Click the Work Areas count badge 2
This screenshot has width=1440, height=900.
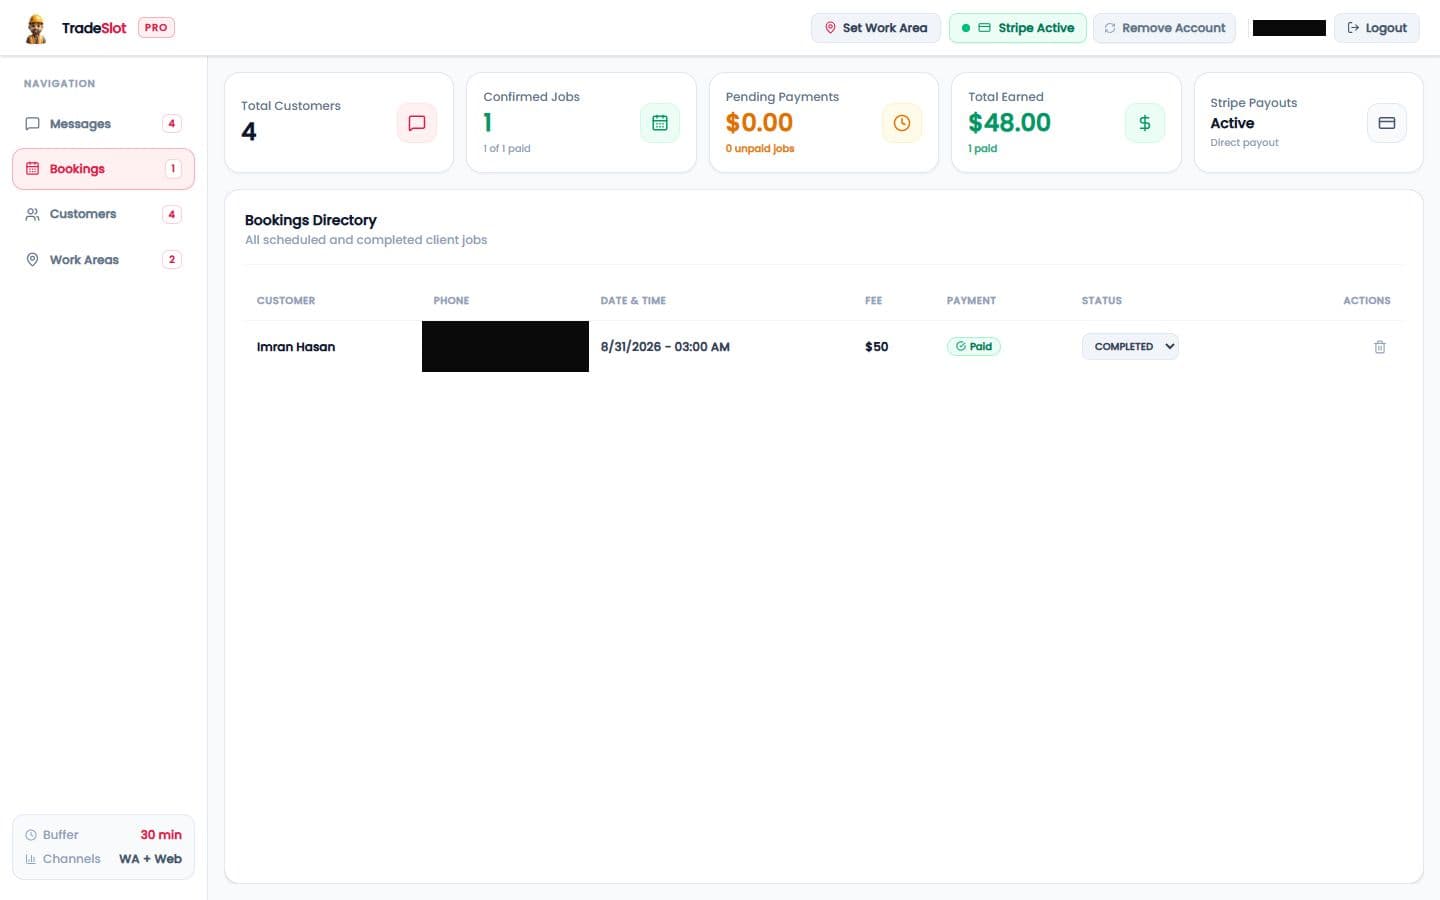(172, 260)
